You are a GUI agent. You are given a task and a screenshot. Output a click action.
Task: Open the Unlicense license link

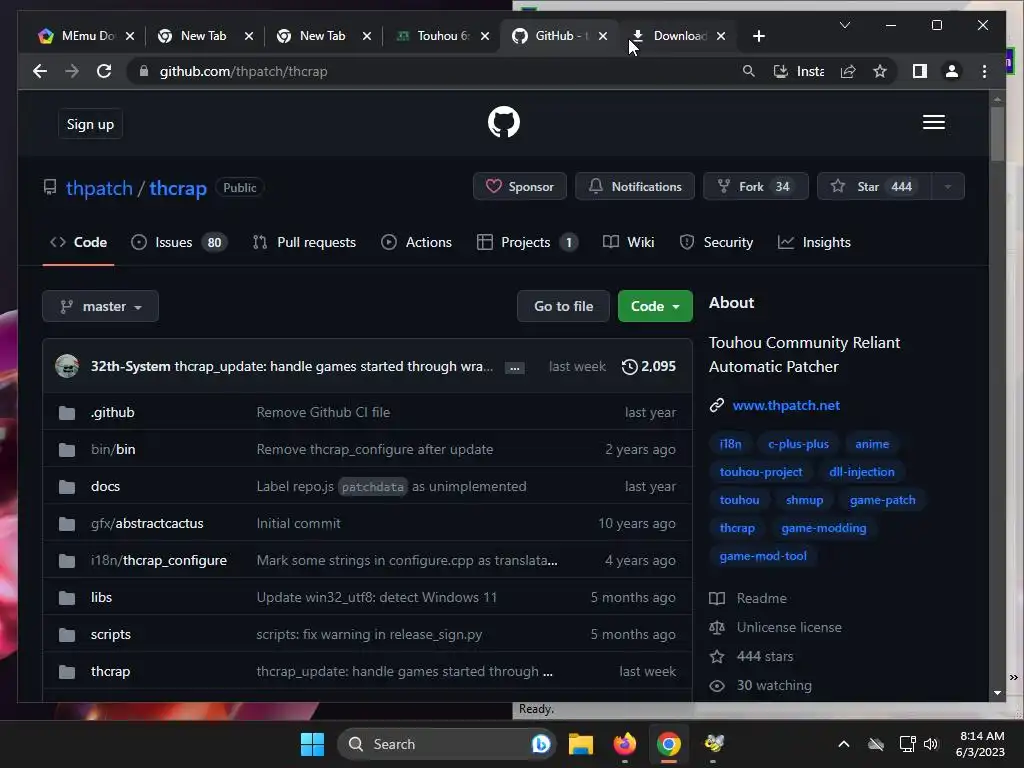click(x=789, y=628)
